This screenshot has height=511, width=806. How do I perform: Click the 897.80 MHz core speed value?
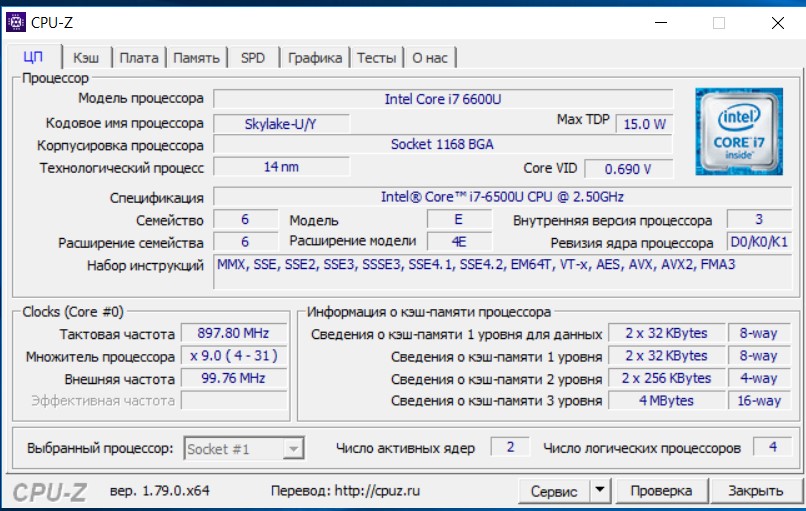coord(233,333)
